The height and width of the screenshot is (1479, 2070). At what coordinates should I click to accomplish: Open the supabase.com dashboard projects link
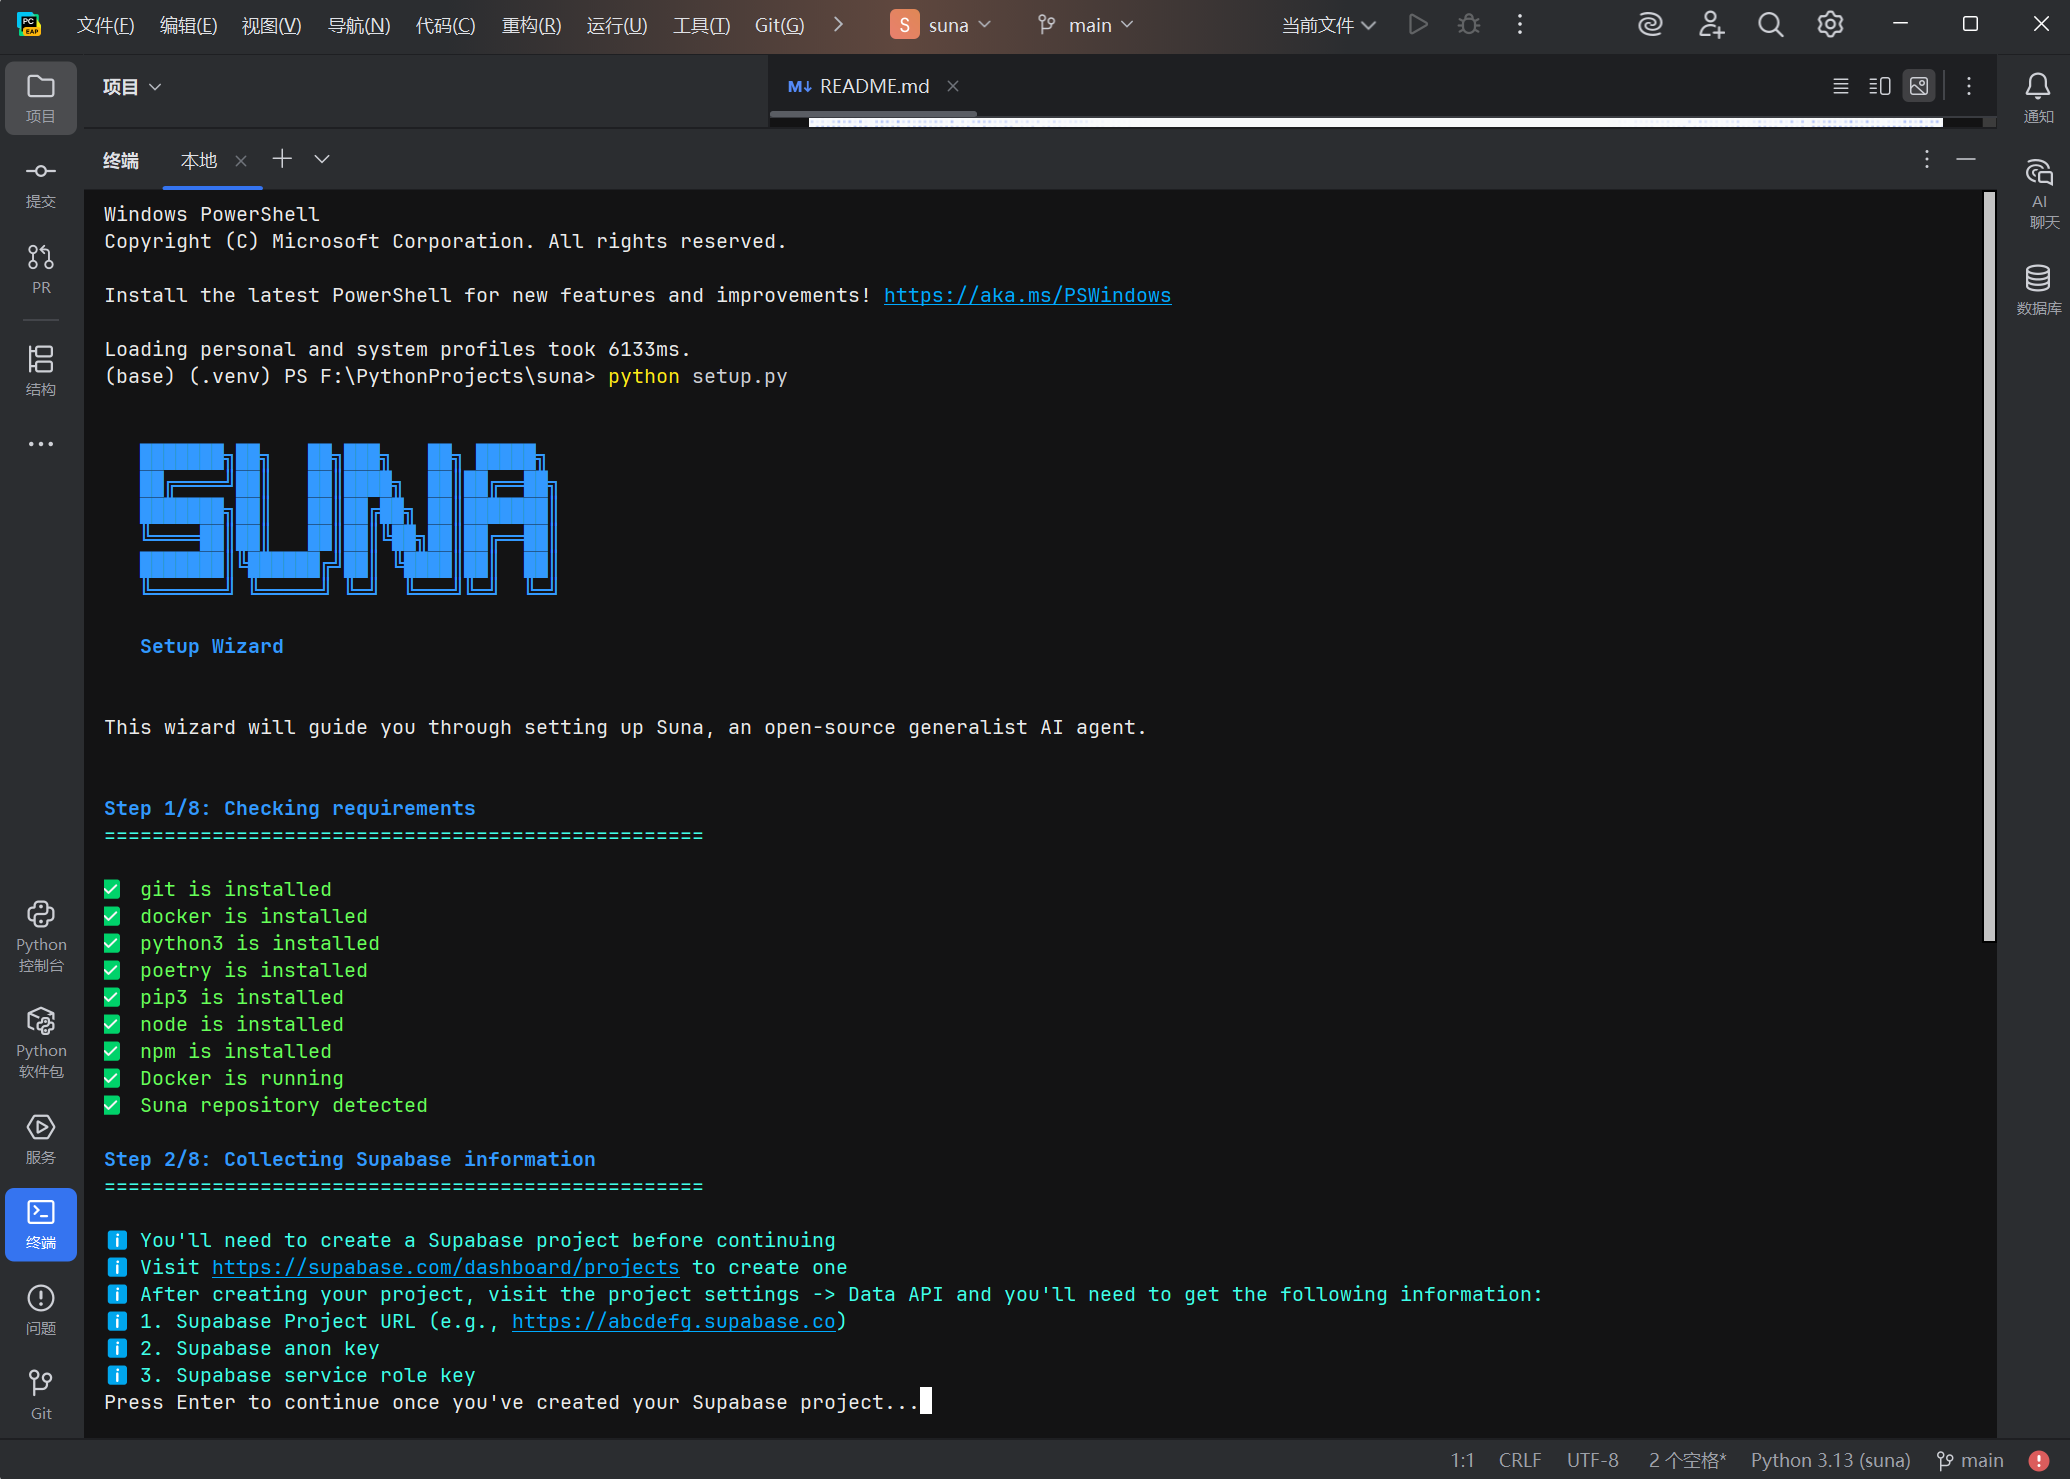(445, 1267)
